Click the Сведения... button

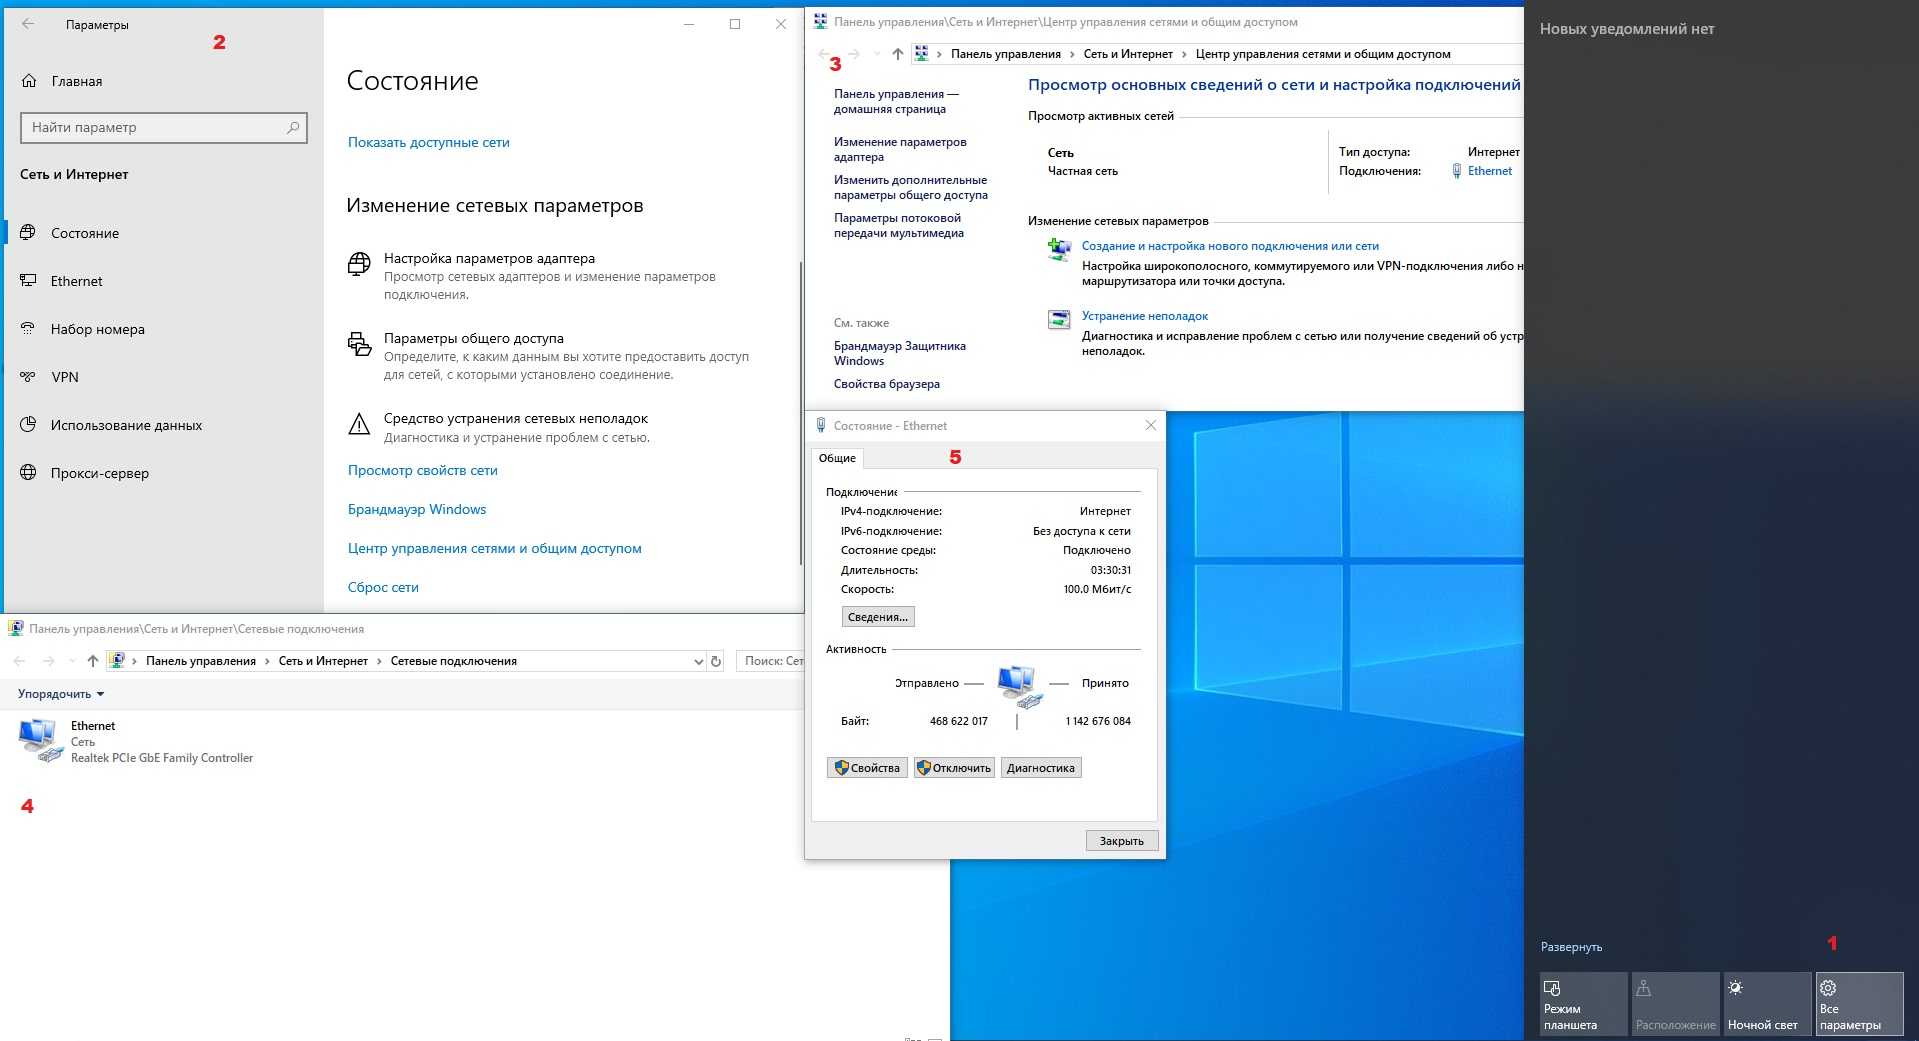tap(877, 617)
